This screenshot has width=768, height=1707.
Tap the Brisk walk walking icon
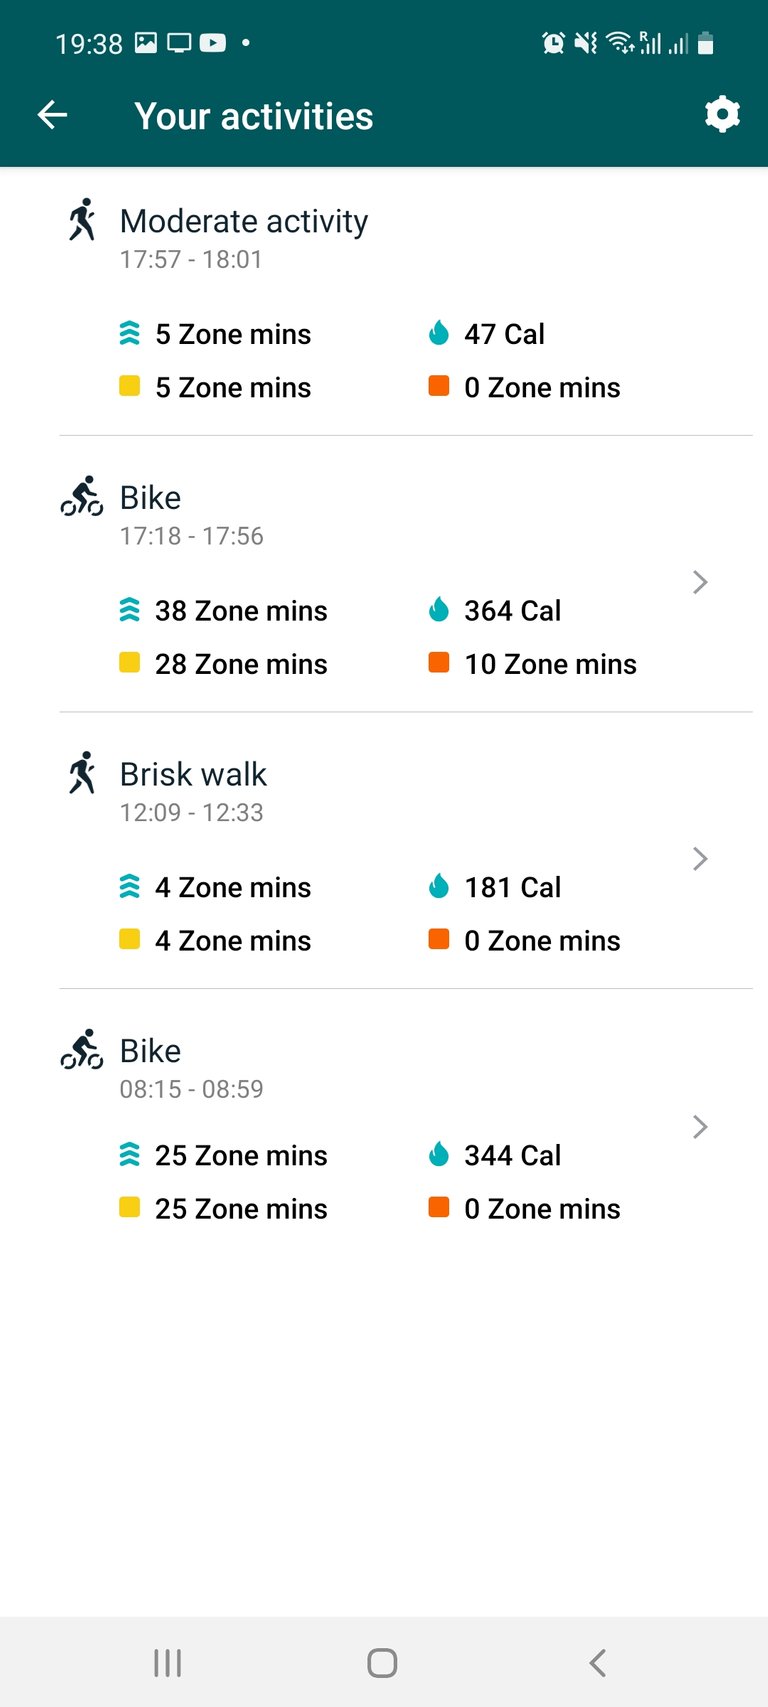82,773
